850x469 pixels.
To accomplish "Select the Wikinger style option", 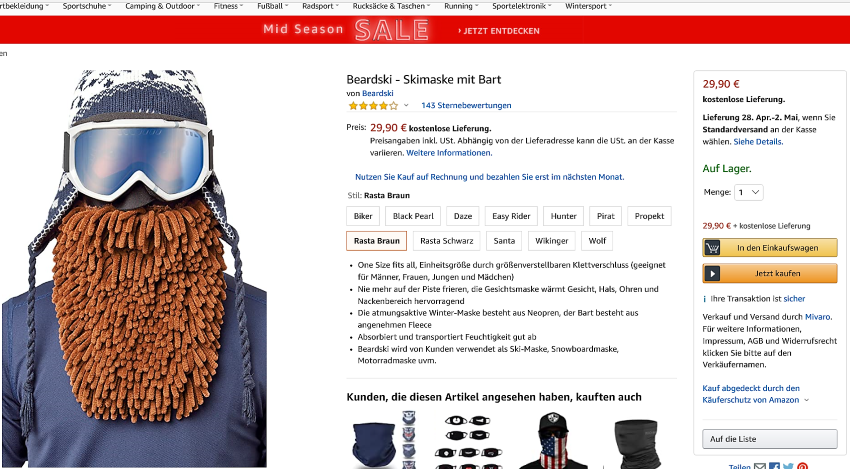I will pyautogui.click(x=551, y=241).
